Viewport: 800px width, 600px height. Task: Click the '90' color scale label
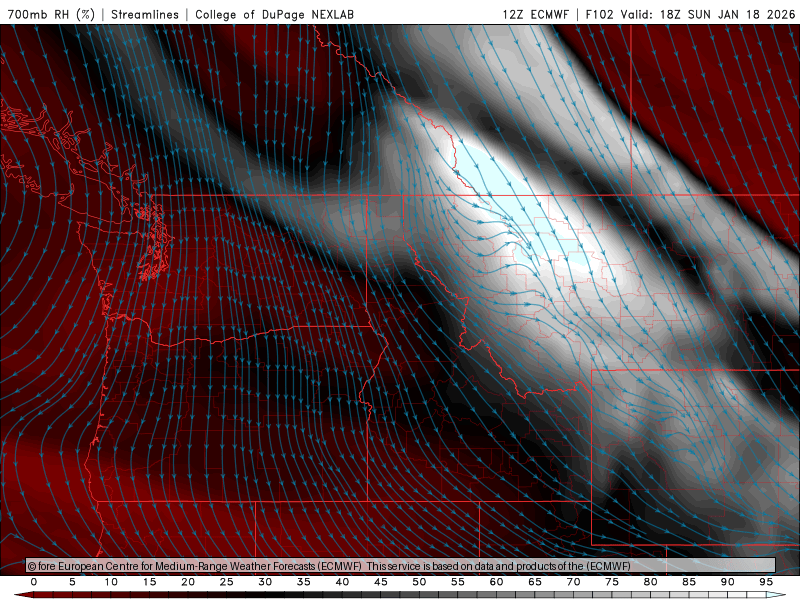pos(728,582)
